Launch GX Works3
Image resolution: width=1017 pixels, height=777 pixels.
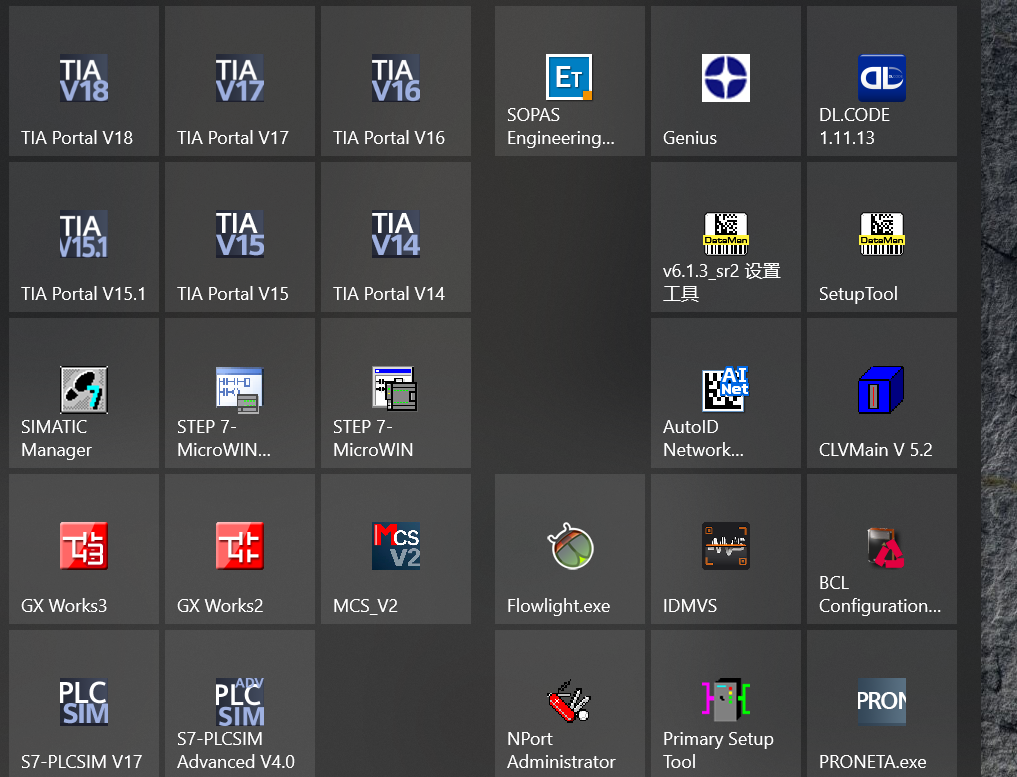83,549
